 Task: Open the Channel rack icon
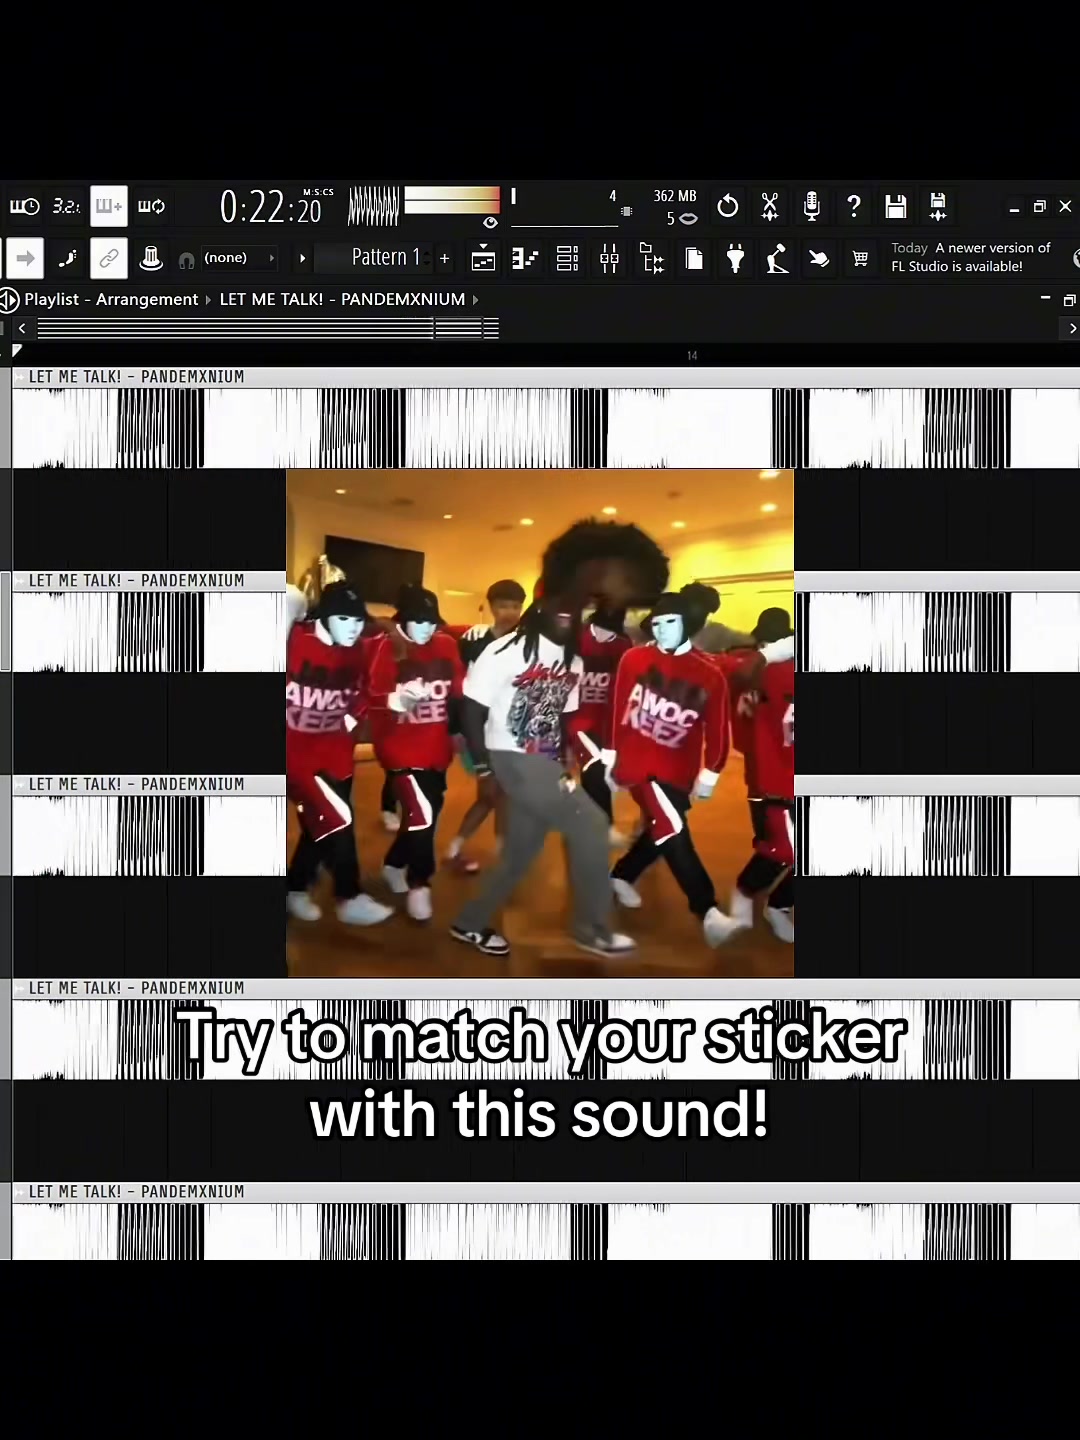pyautogui.click(x=567, y=258)
